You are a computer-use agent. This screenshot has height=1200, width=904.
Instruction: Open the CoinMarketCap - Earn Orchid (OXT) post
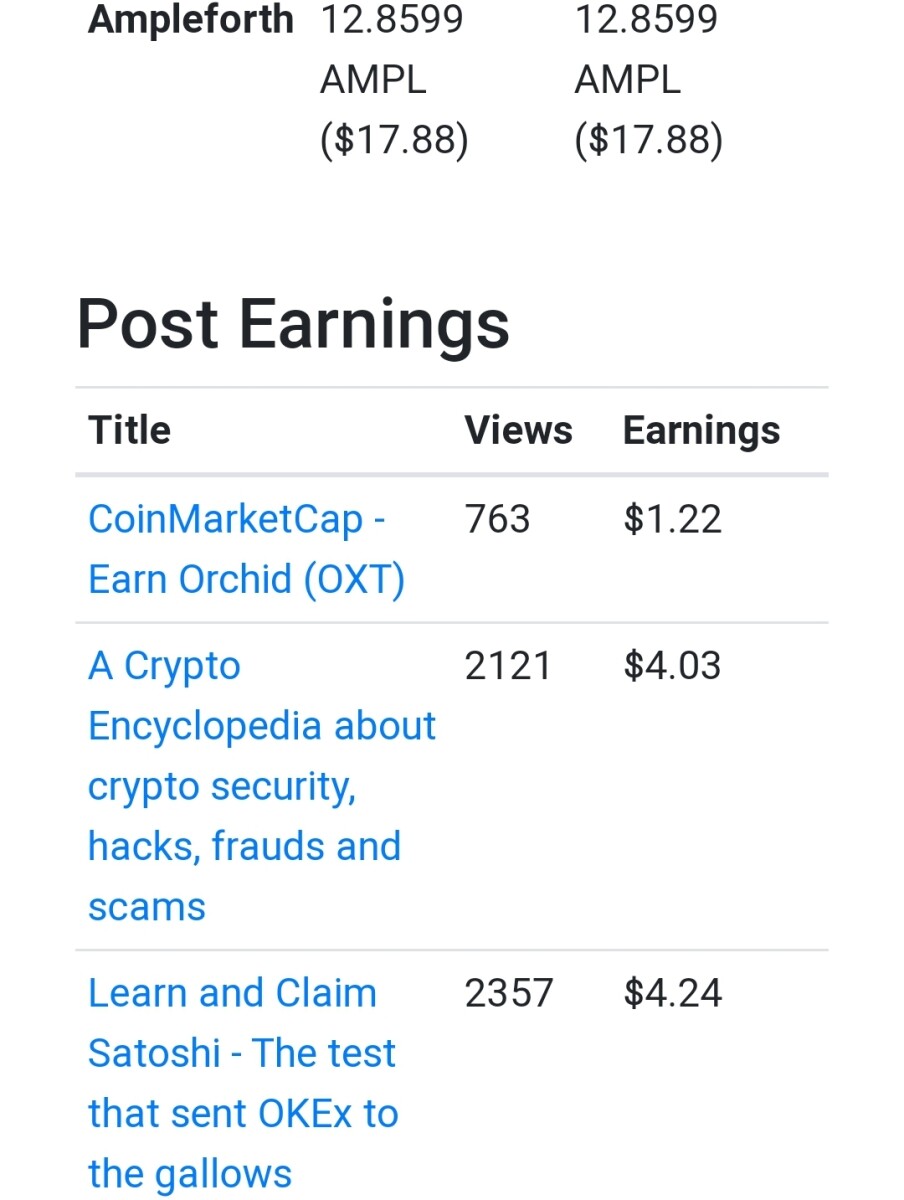pyautogui.click(x=246, y=549)
